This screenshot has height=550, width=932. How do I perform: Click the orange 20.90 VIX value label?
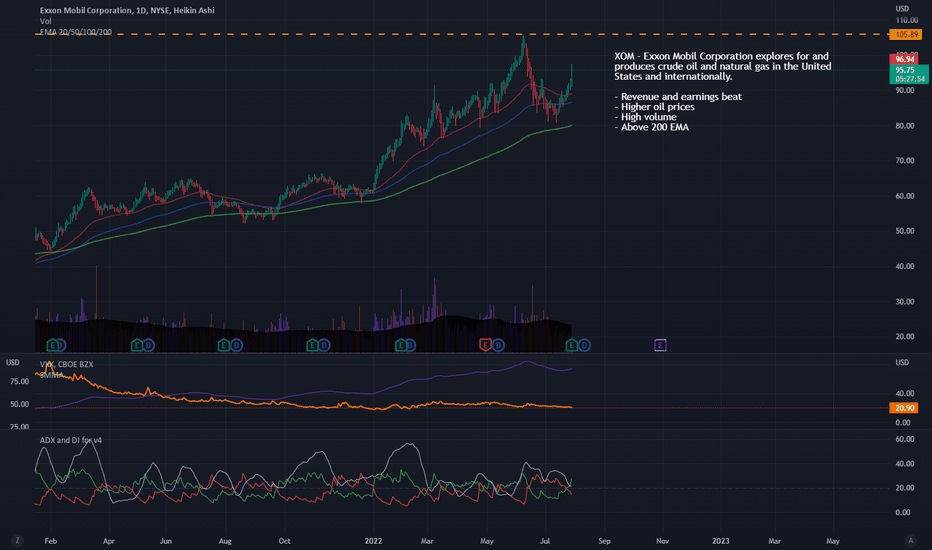coord(903,408)
